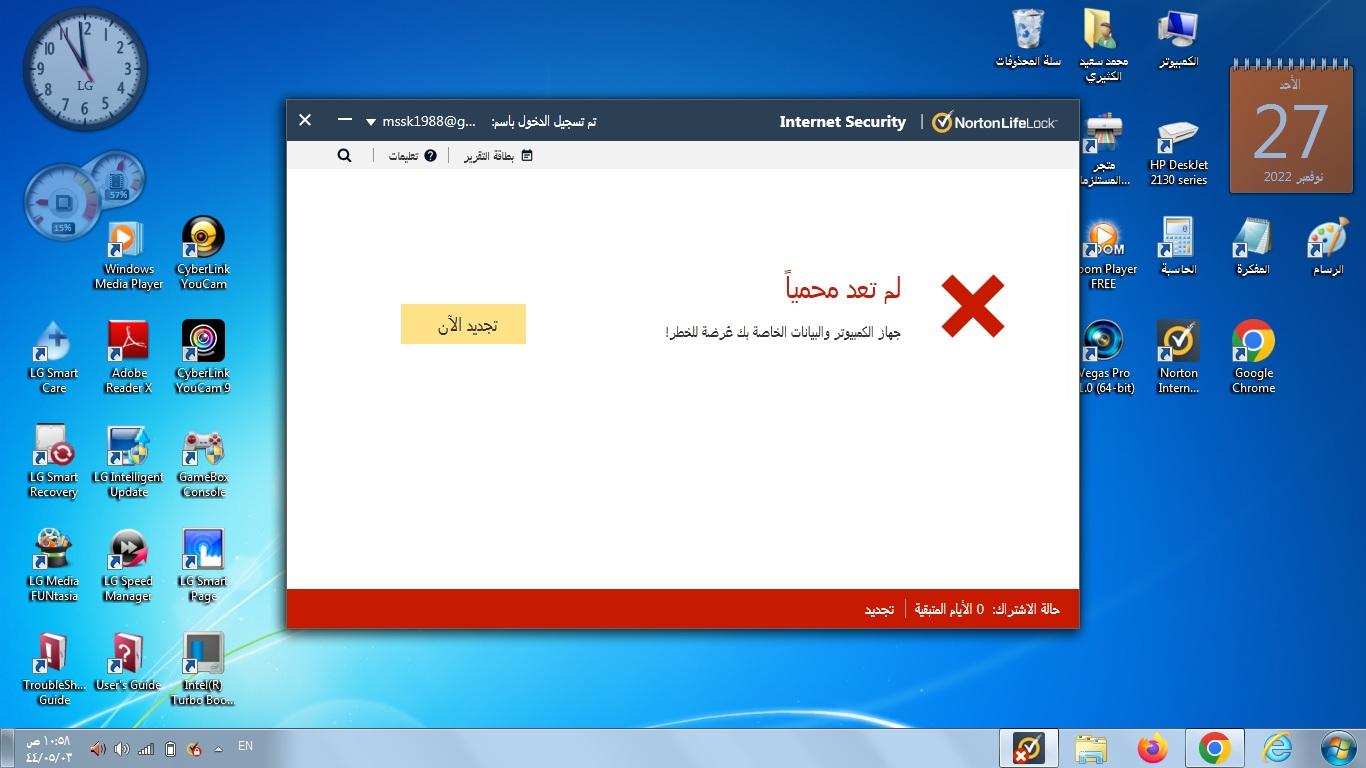Click the white volume speaker tray icon

[x=122, y=748]
